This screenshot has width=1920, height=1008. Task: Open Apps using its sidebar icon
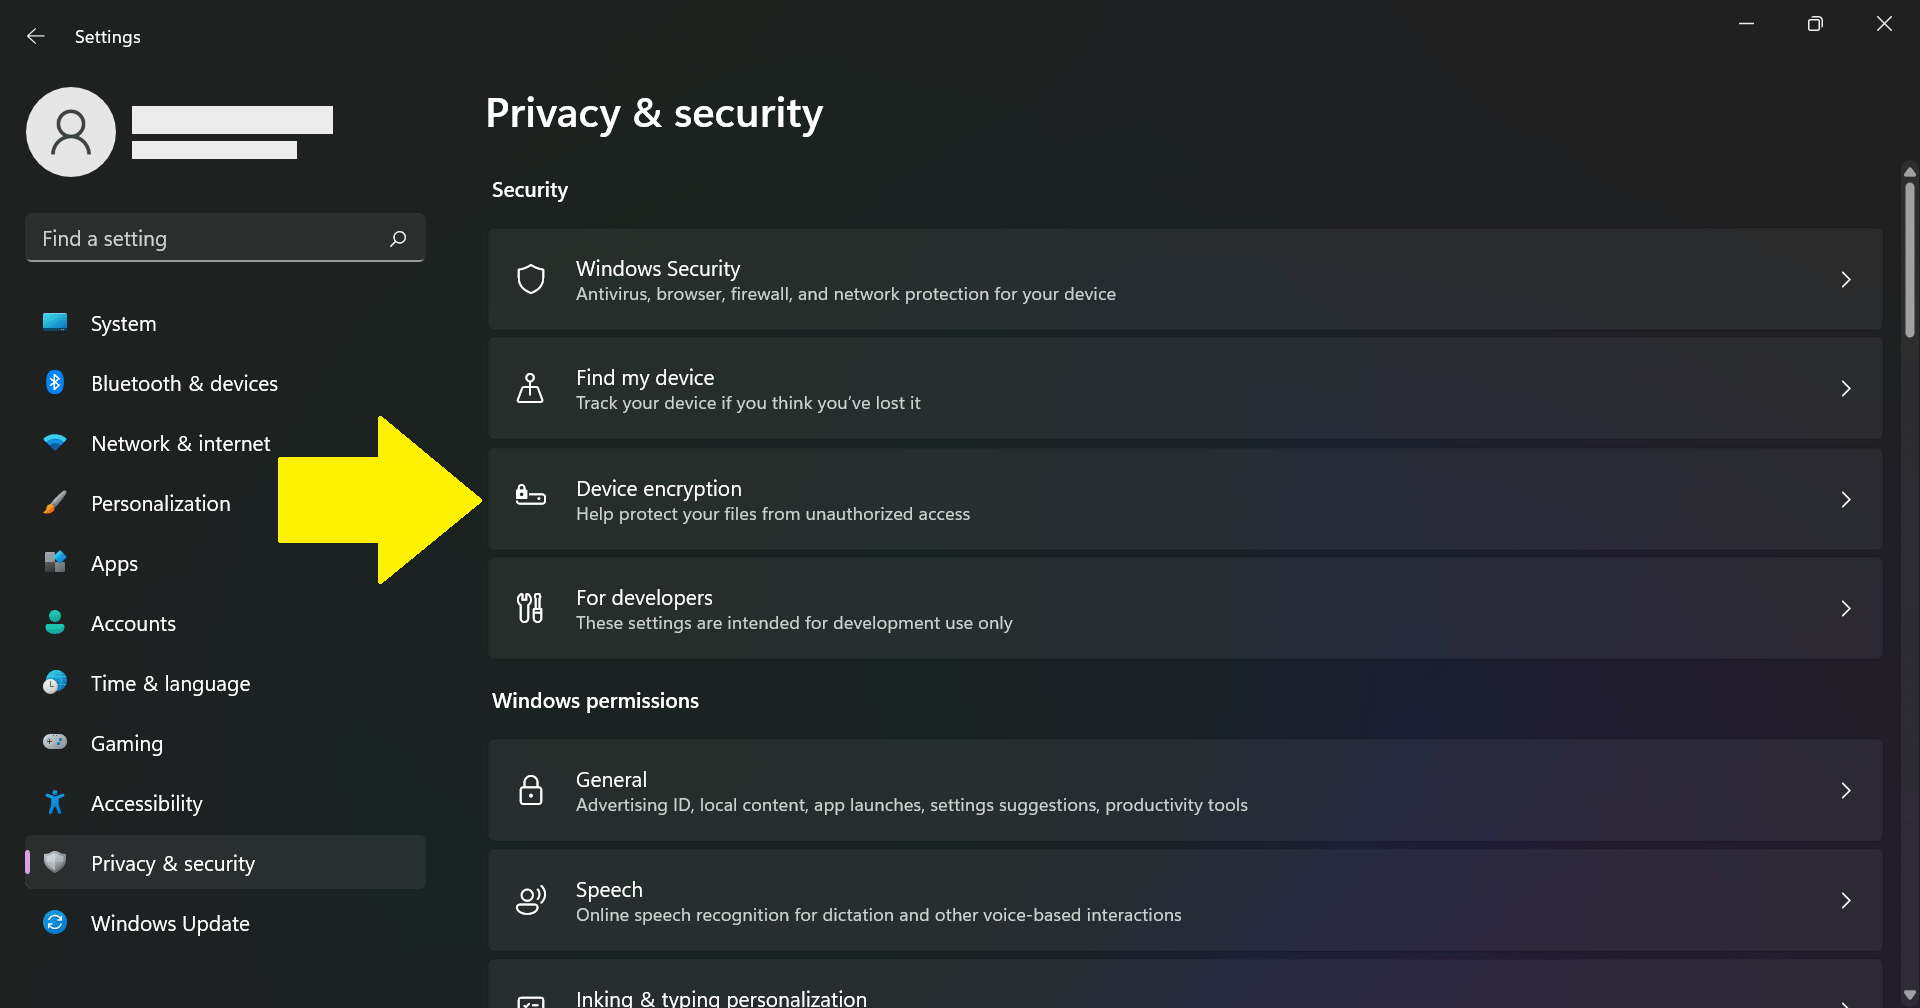point(54,563)
